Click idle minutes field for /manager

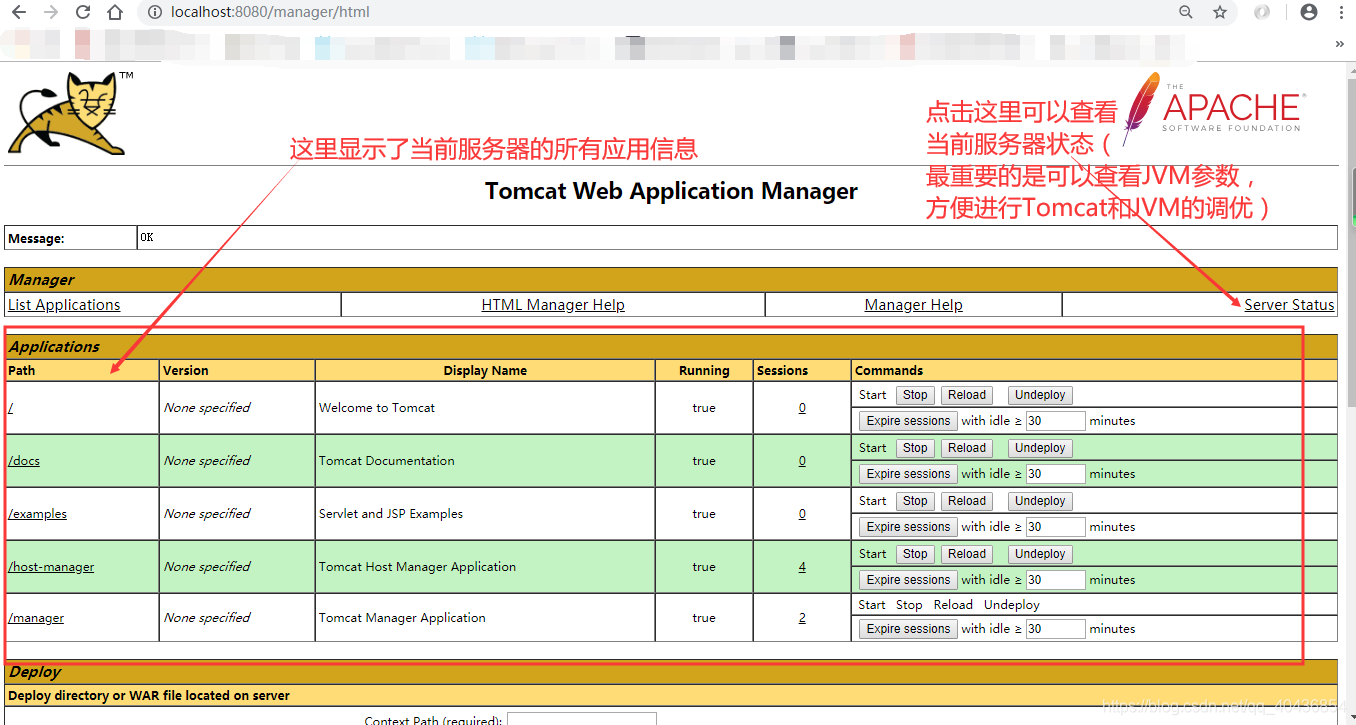point(1055,629)
